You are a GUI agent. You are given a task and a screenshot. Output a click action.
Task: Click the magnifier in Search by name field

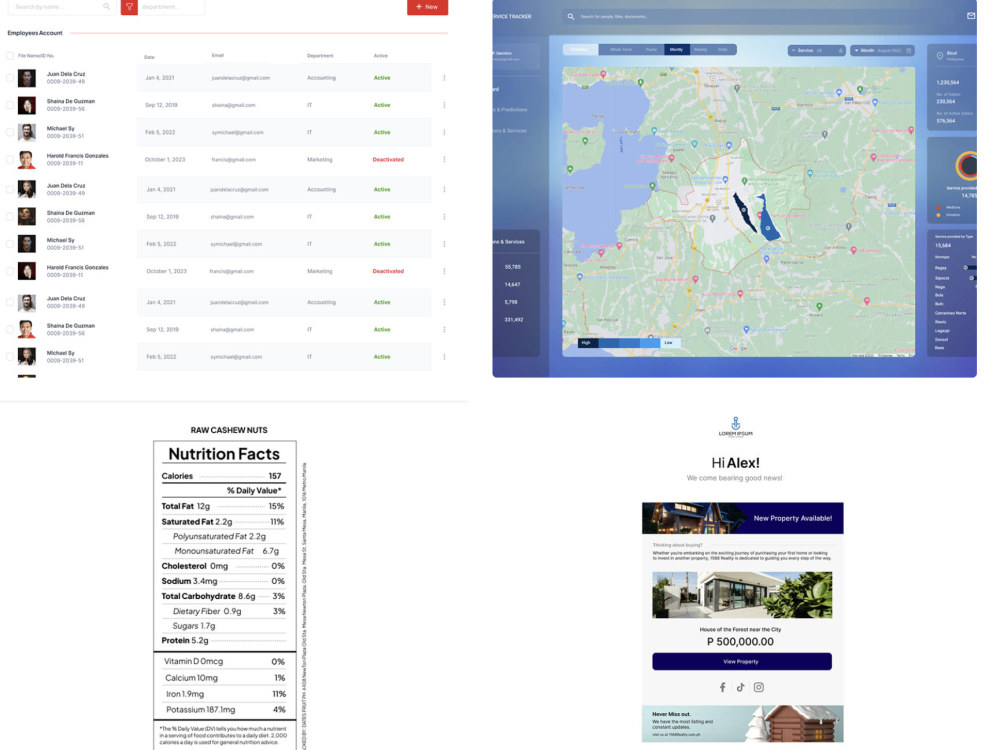point(107,6)
